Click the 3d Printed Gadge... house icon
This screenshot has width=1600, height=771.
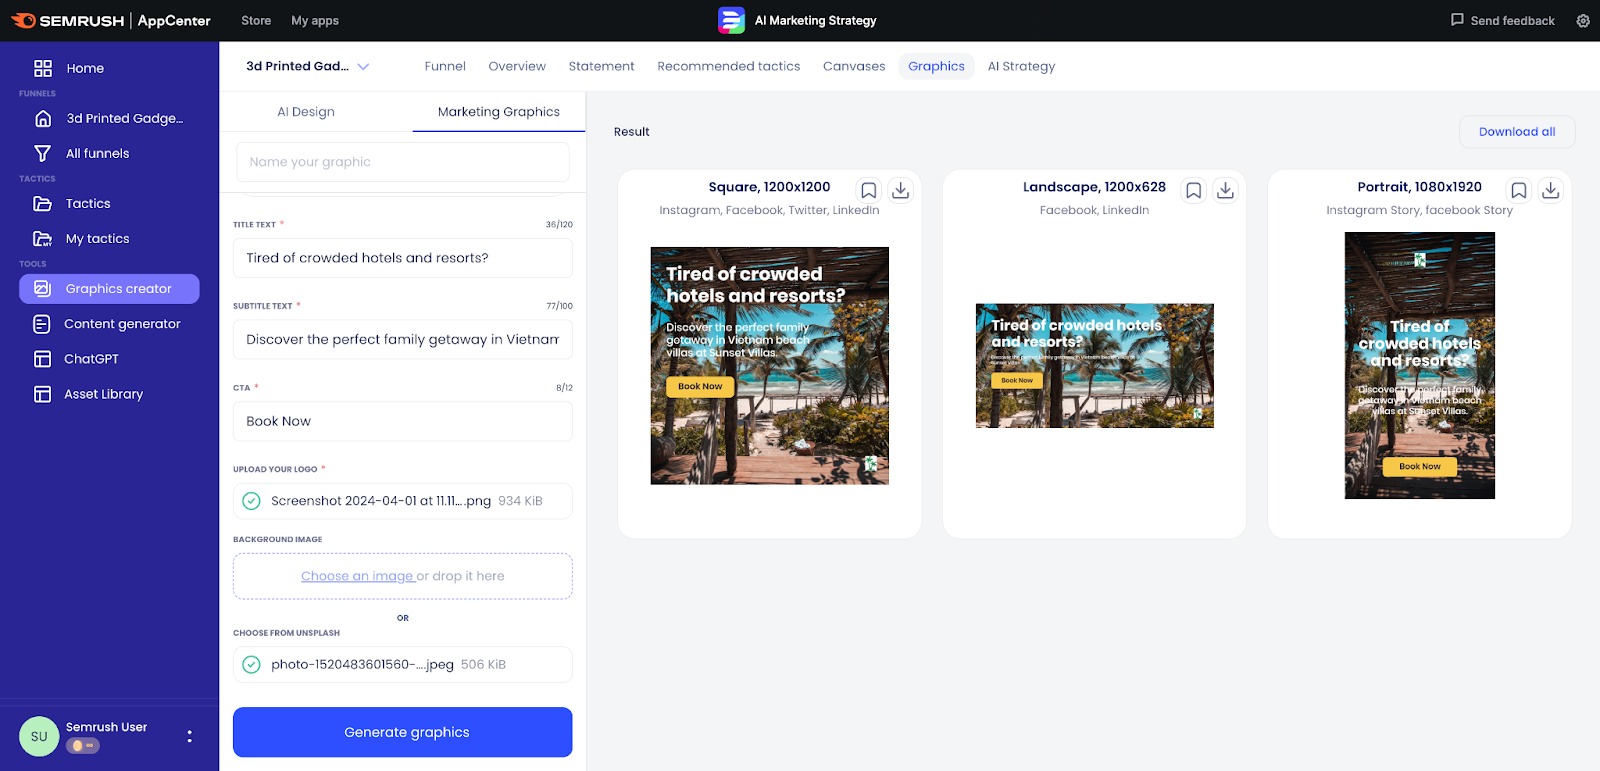[43, 118]
